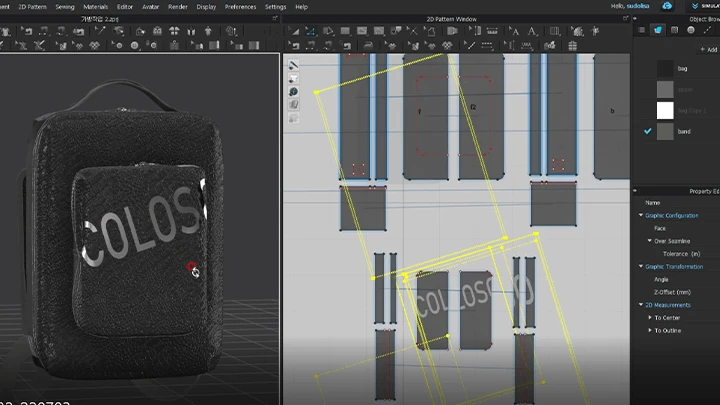Select the 2D Edit Topstitch tool

[469, 46]
